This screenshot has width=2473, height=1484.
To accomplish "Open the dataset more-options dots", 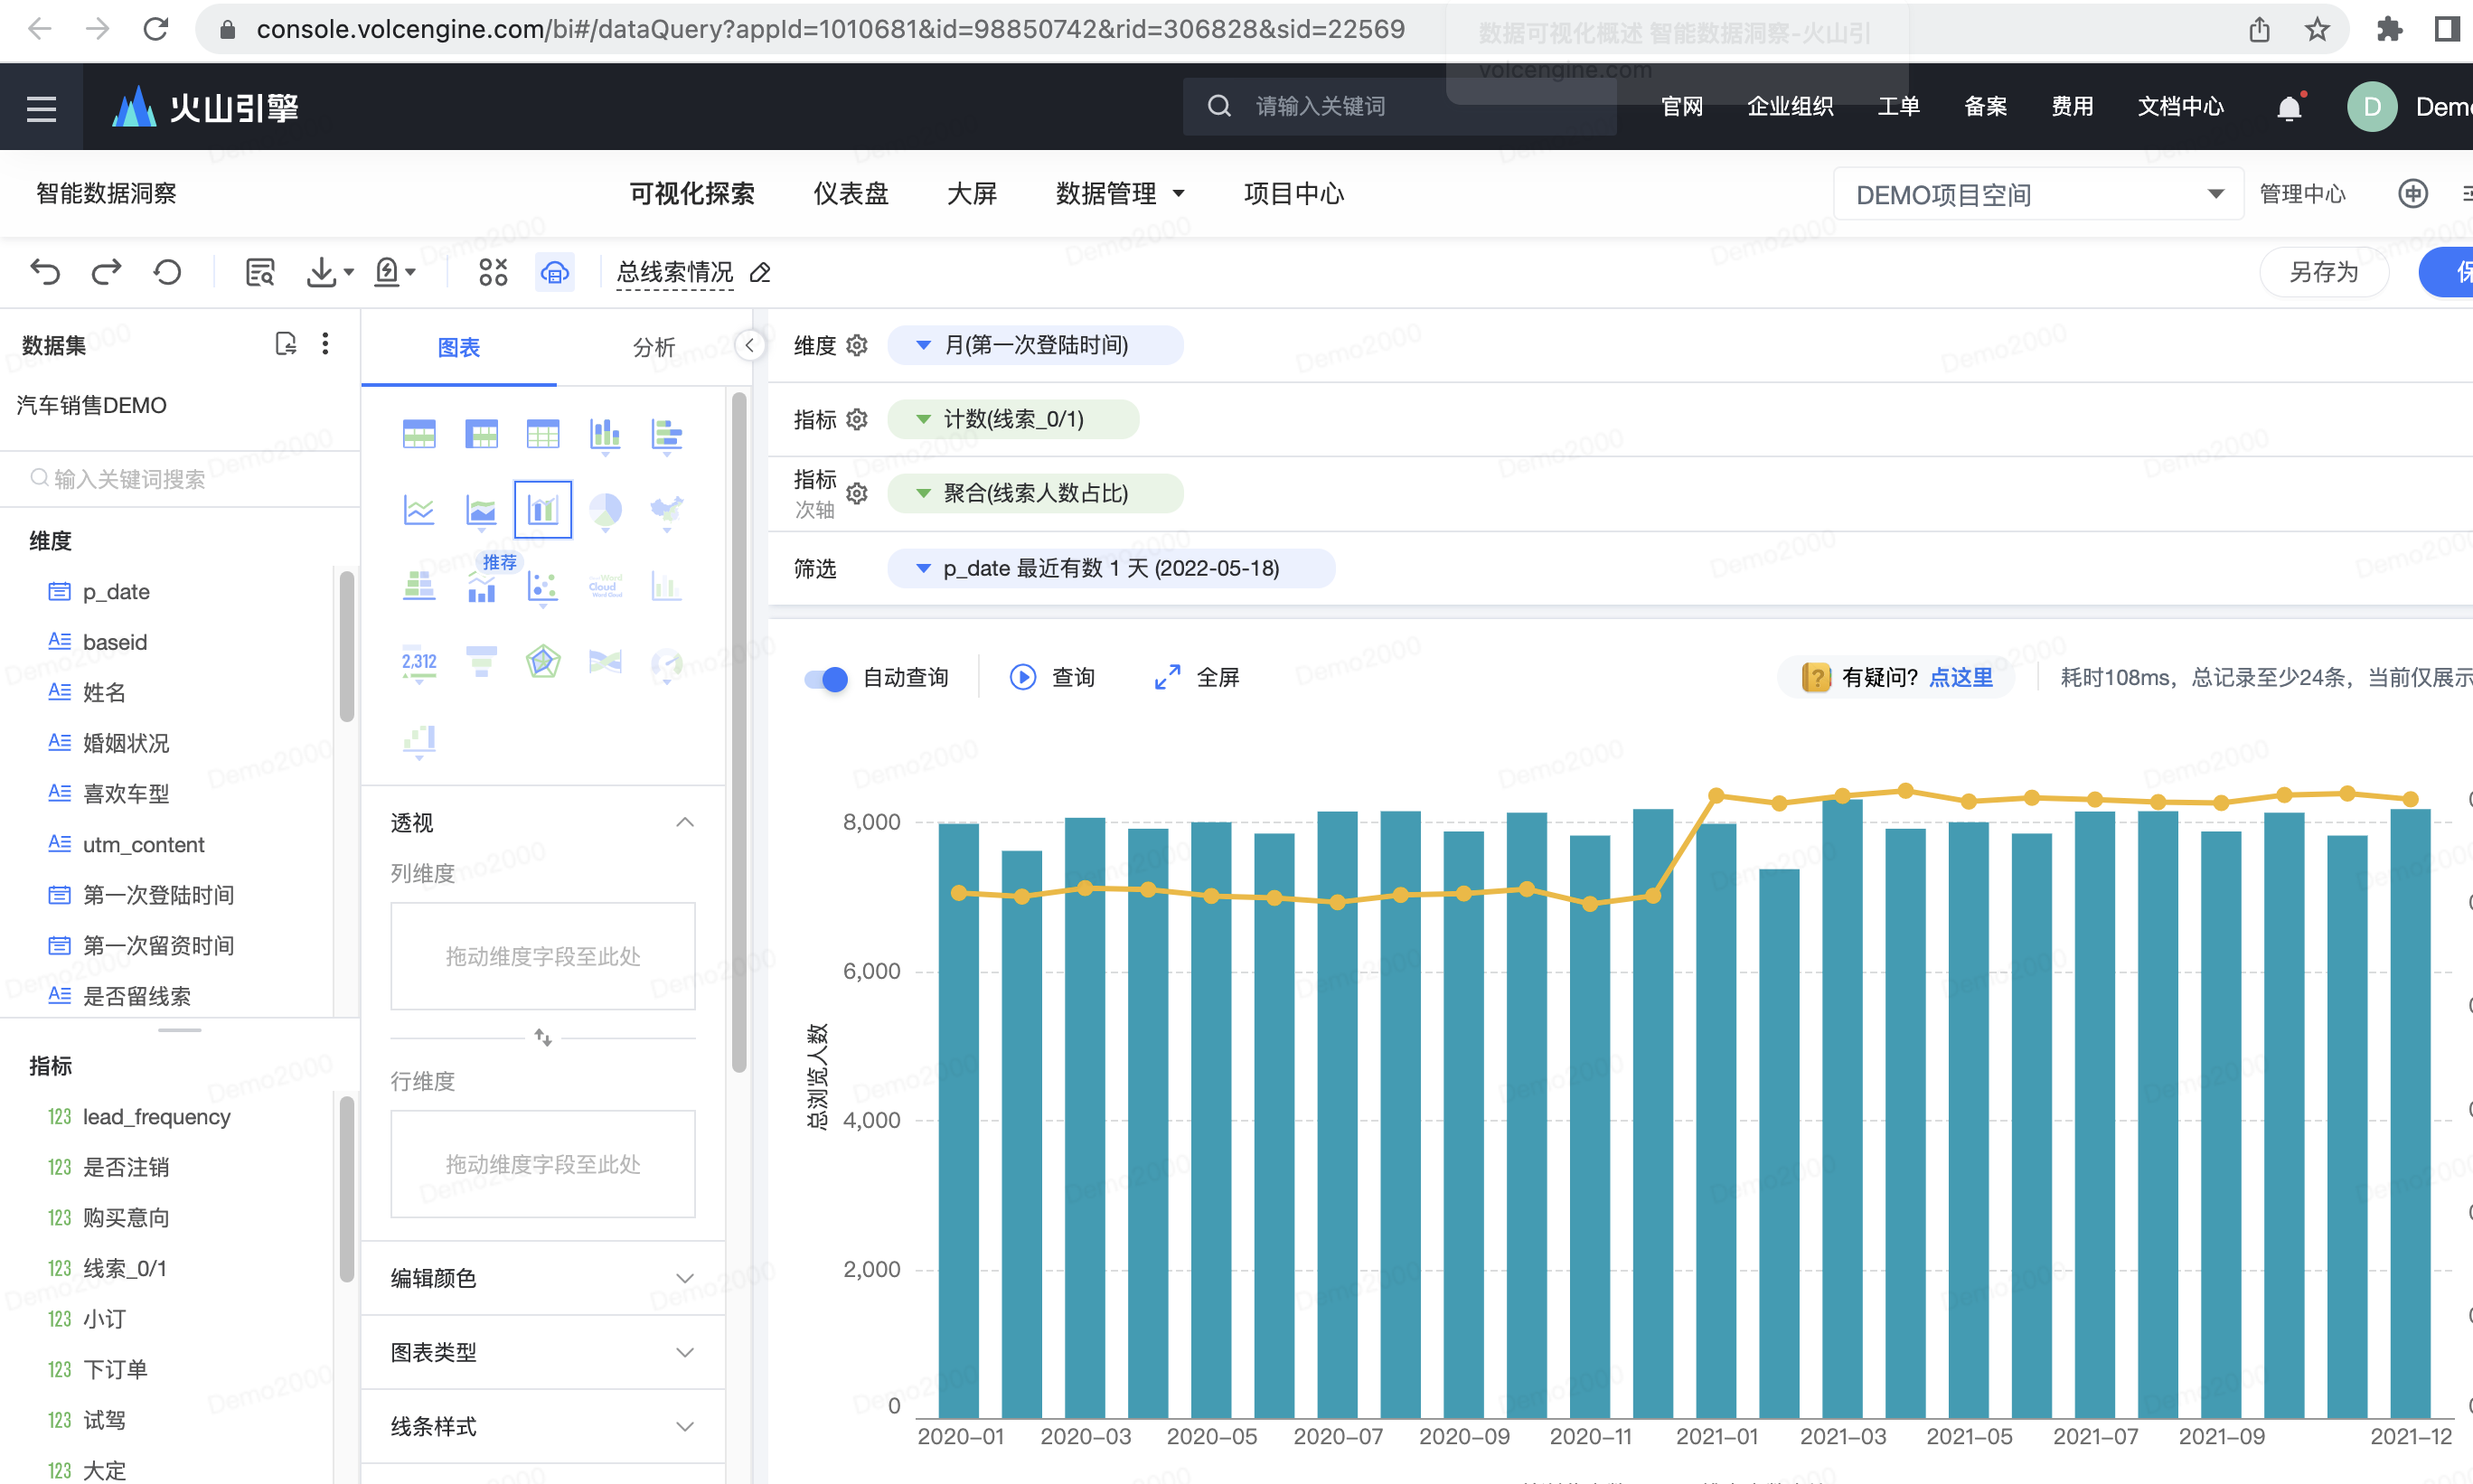I will pos(325,344).
